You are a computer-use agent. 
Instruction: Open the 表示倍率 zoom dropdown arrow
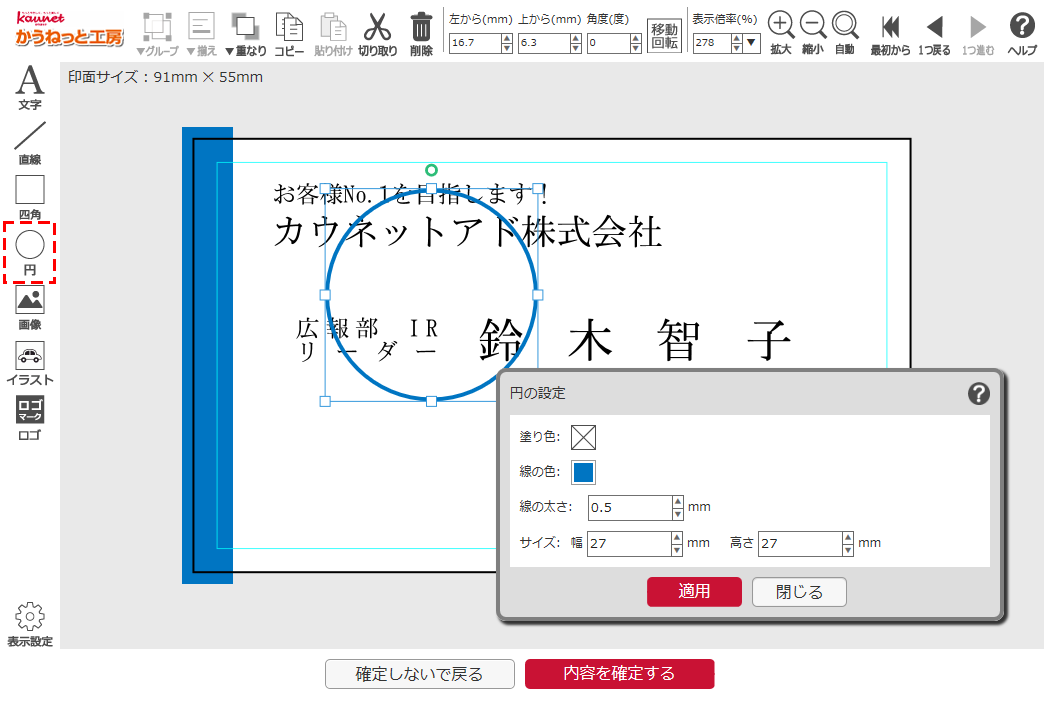pyautogui.click(x=751, y=43)
